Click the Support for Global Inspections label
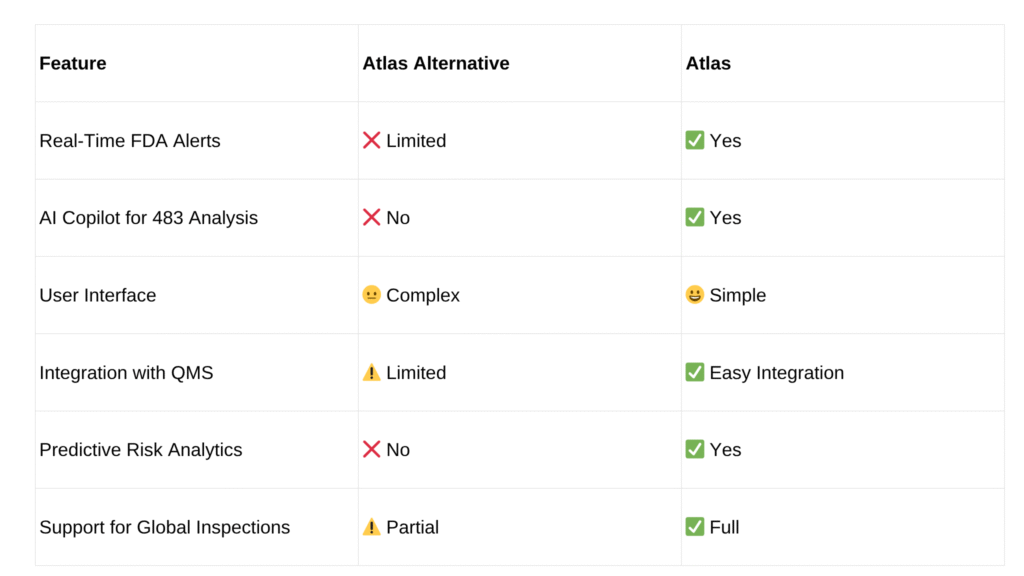This screenshot has height=576, width=1024. pos(165,527)
